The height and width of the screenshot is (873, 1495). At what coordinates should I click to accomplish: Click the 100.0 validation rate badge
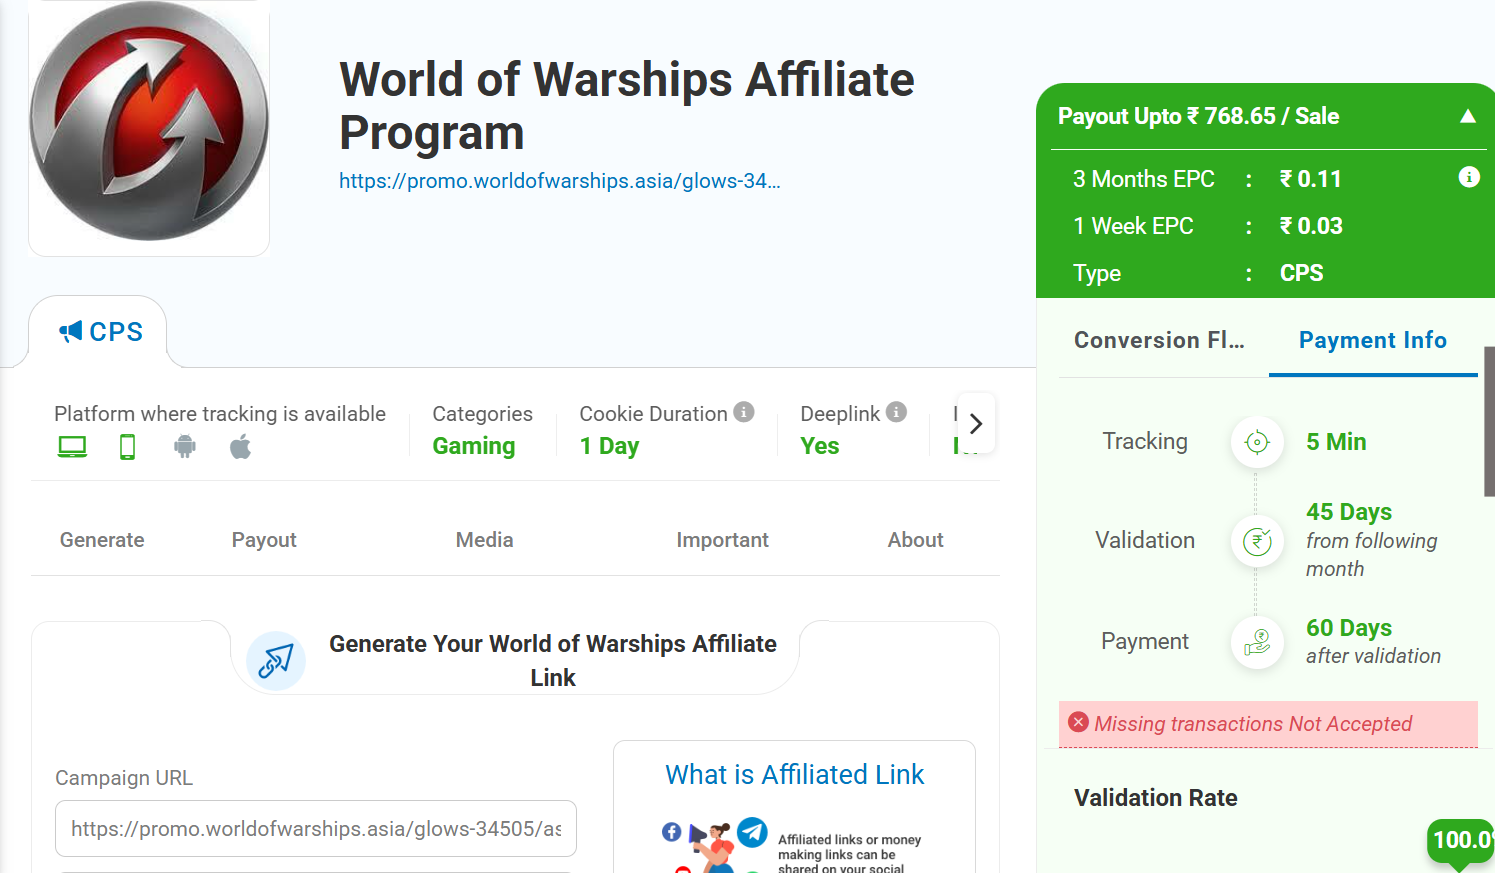(1462, 840)
